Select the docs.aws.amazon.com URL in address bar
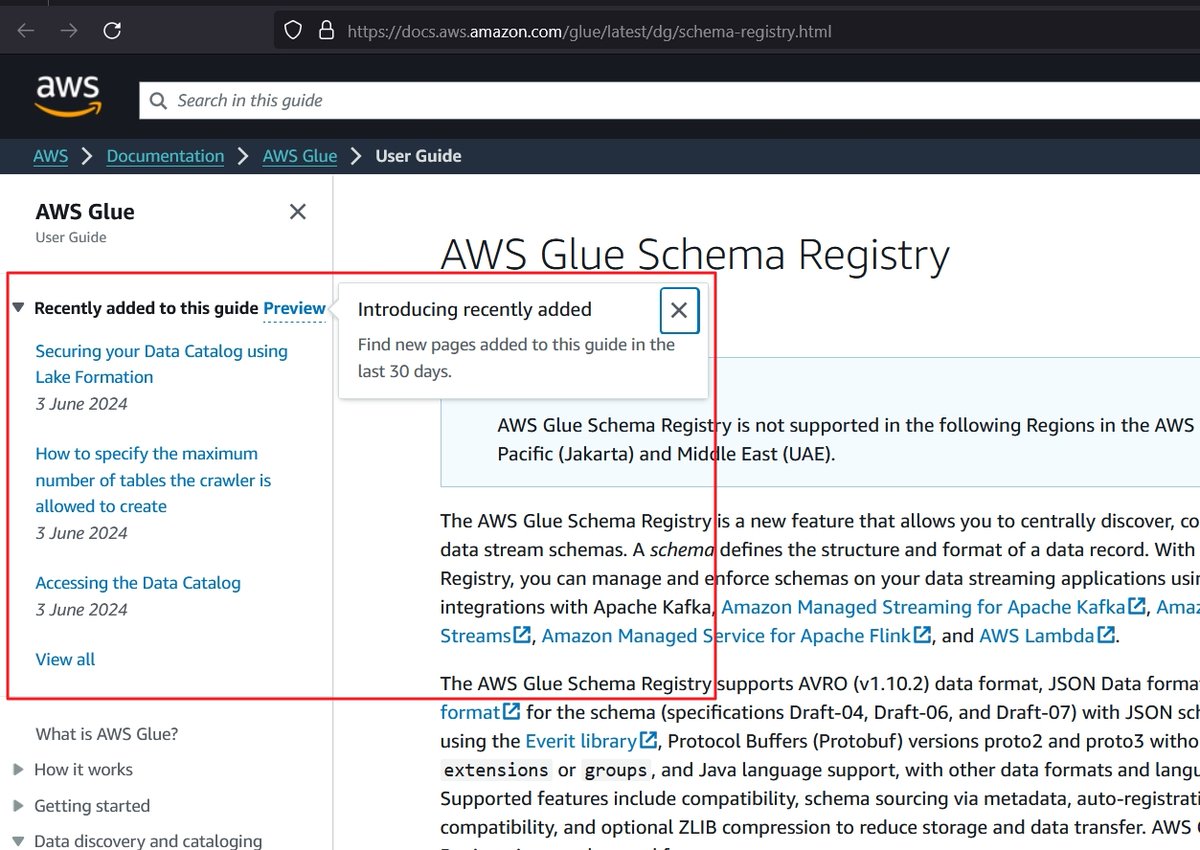The height and width of the screenshot is (850, 1200). click(x=589, y=31)
